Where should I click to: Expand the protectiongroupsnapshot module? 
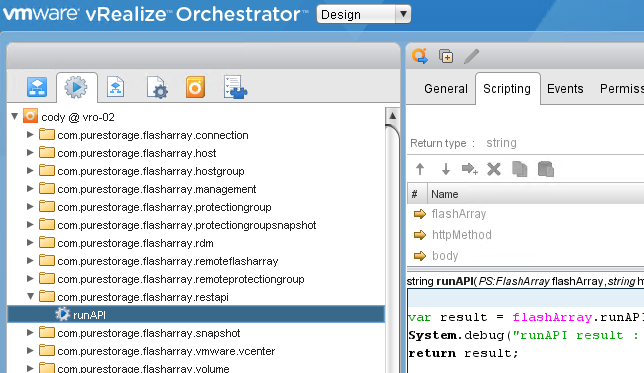click(x=30, y=225)
